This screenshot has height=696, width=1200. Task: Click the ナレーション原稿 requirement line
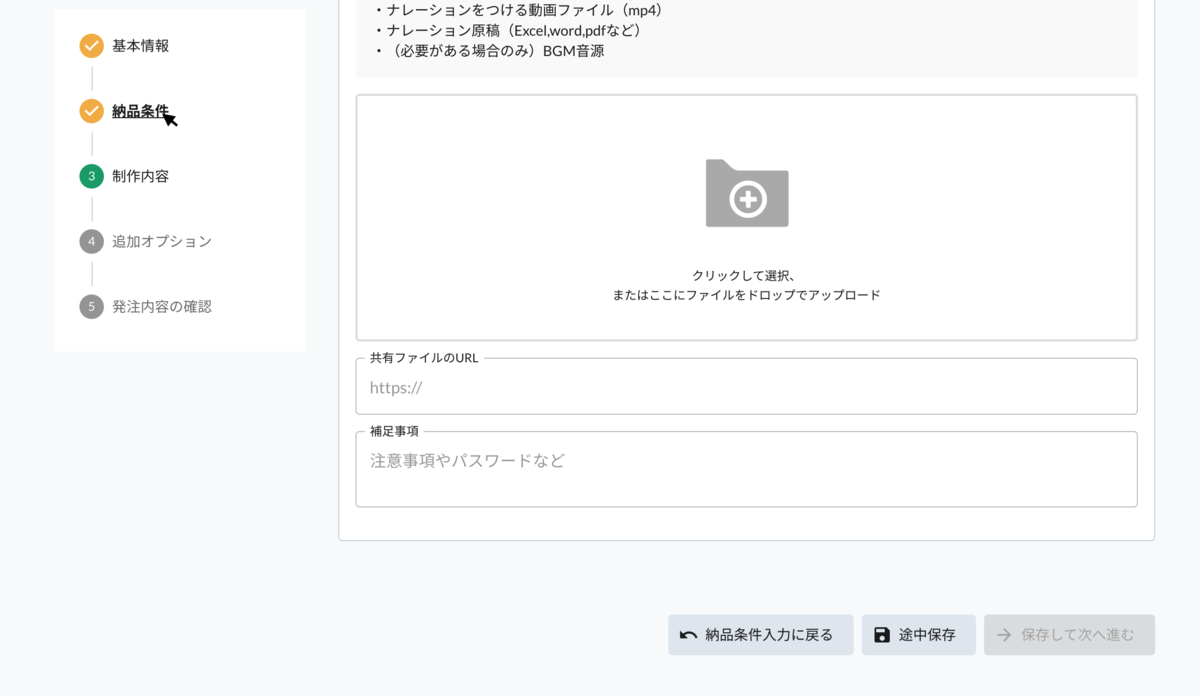508,30
